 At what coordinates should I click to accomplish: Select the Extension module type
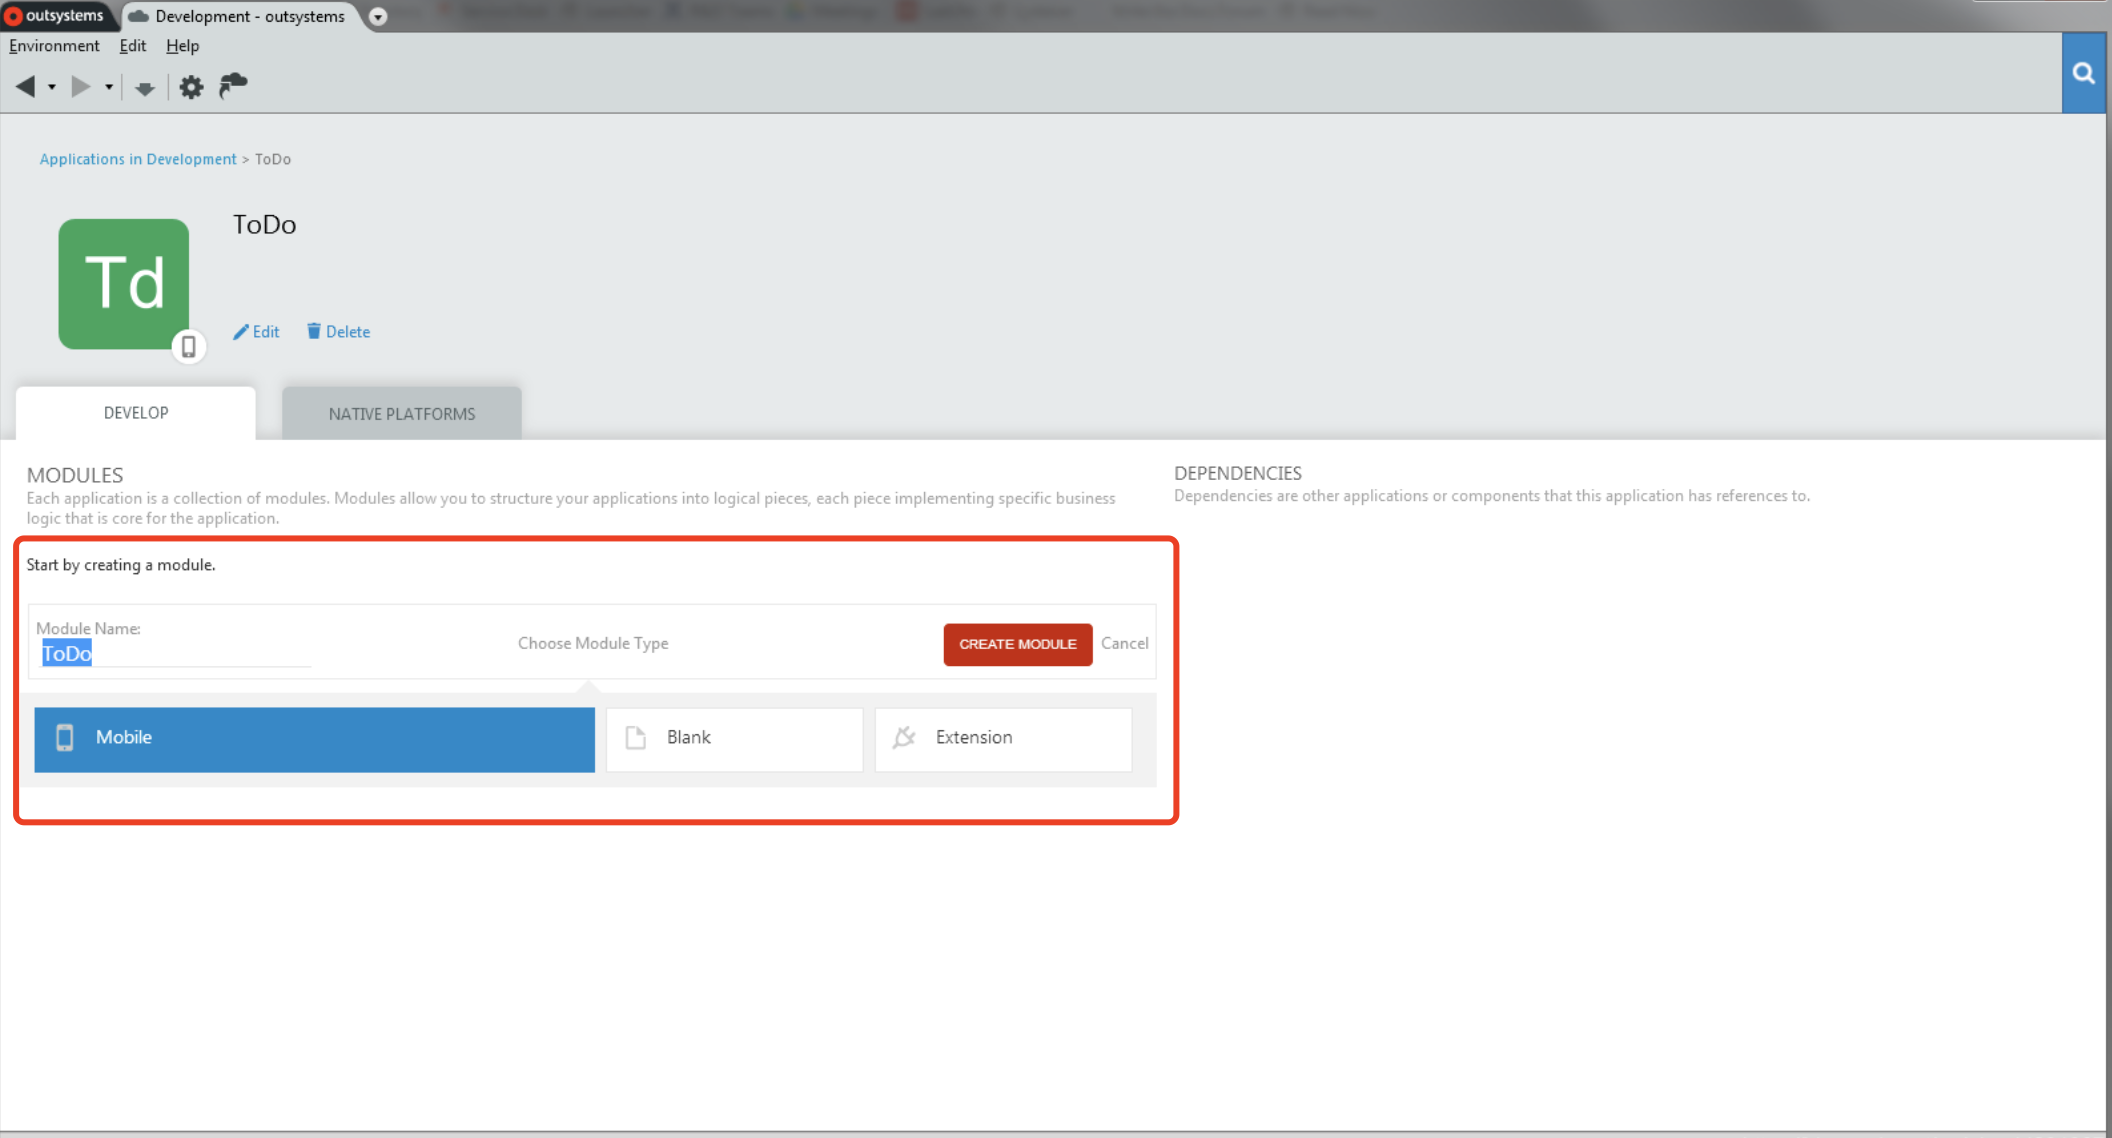1002,739
